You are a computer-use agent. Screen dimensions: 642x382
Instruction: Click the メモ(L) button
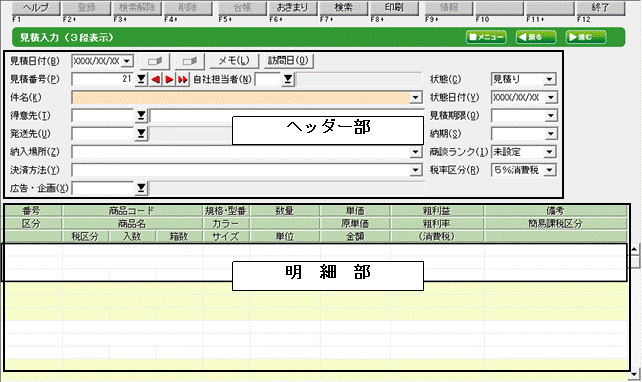[234, 61]
